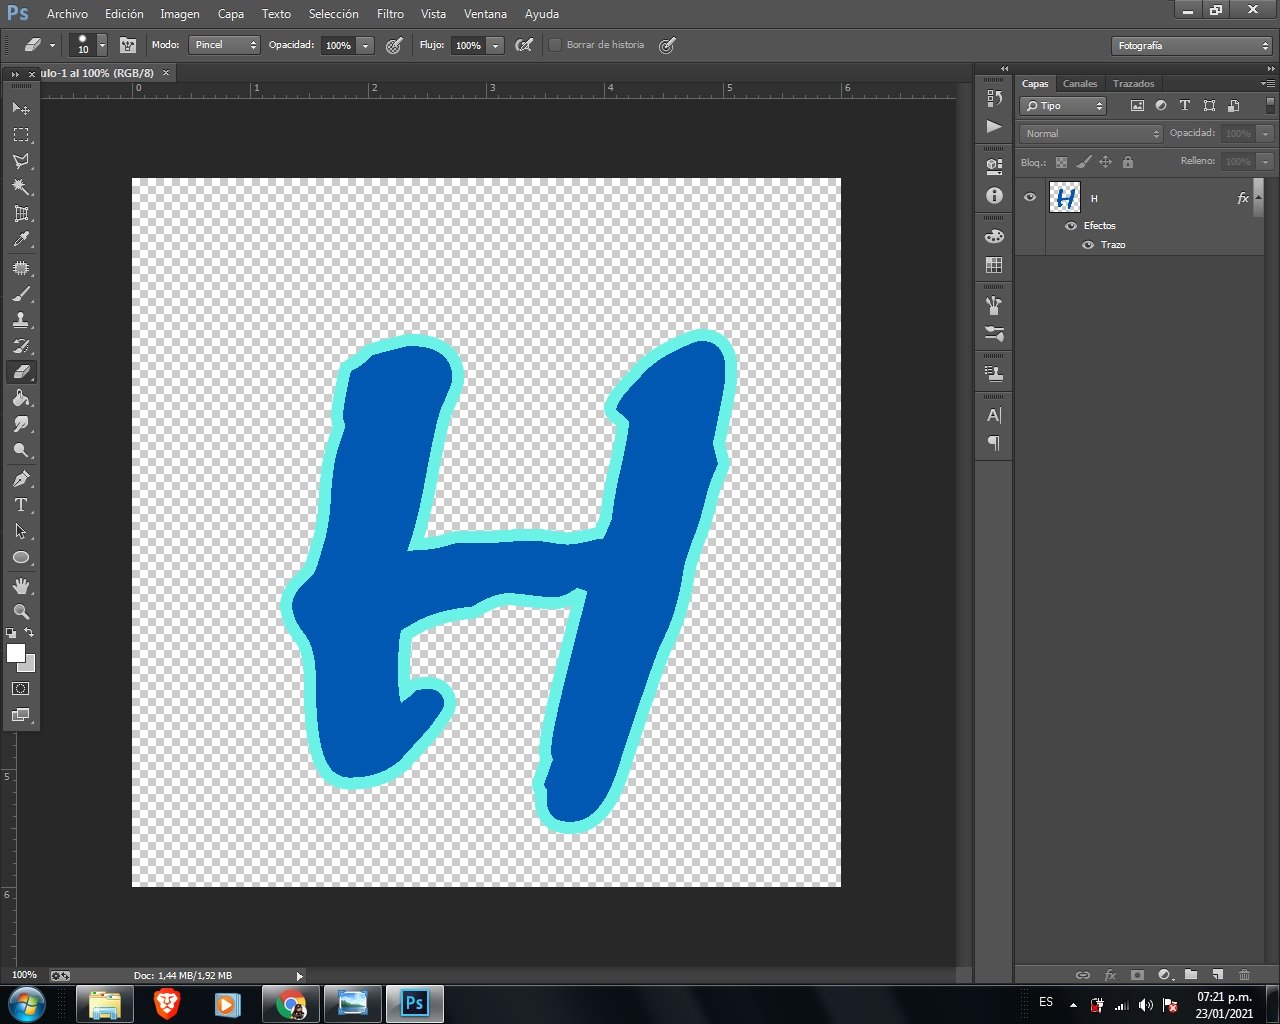Select the Paint Bucket tool
The height and width of the screenshot is (1024, 1280).
(21, 398)
